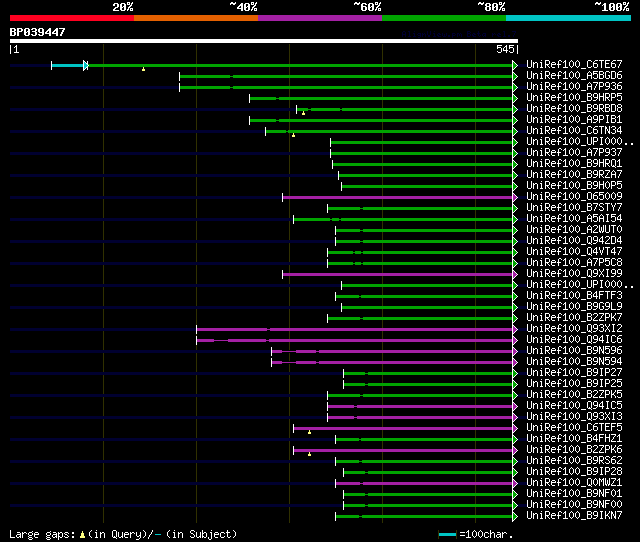Click the UniRef100_C6TE67 label

[574, 64]
